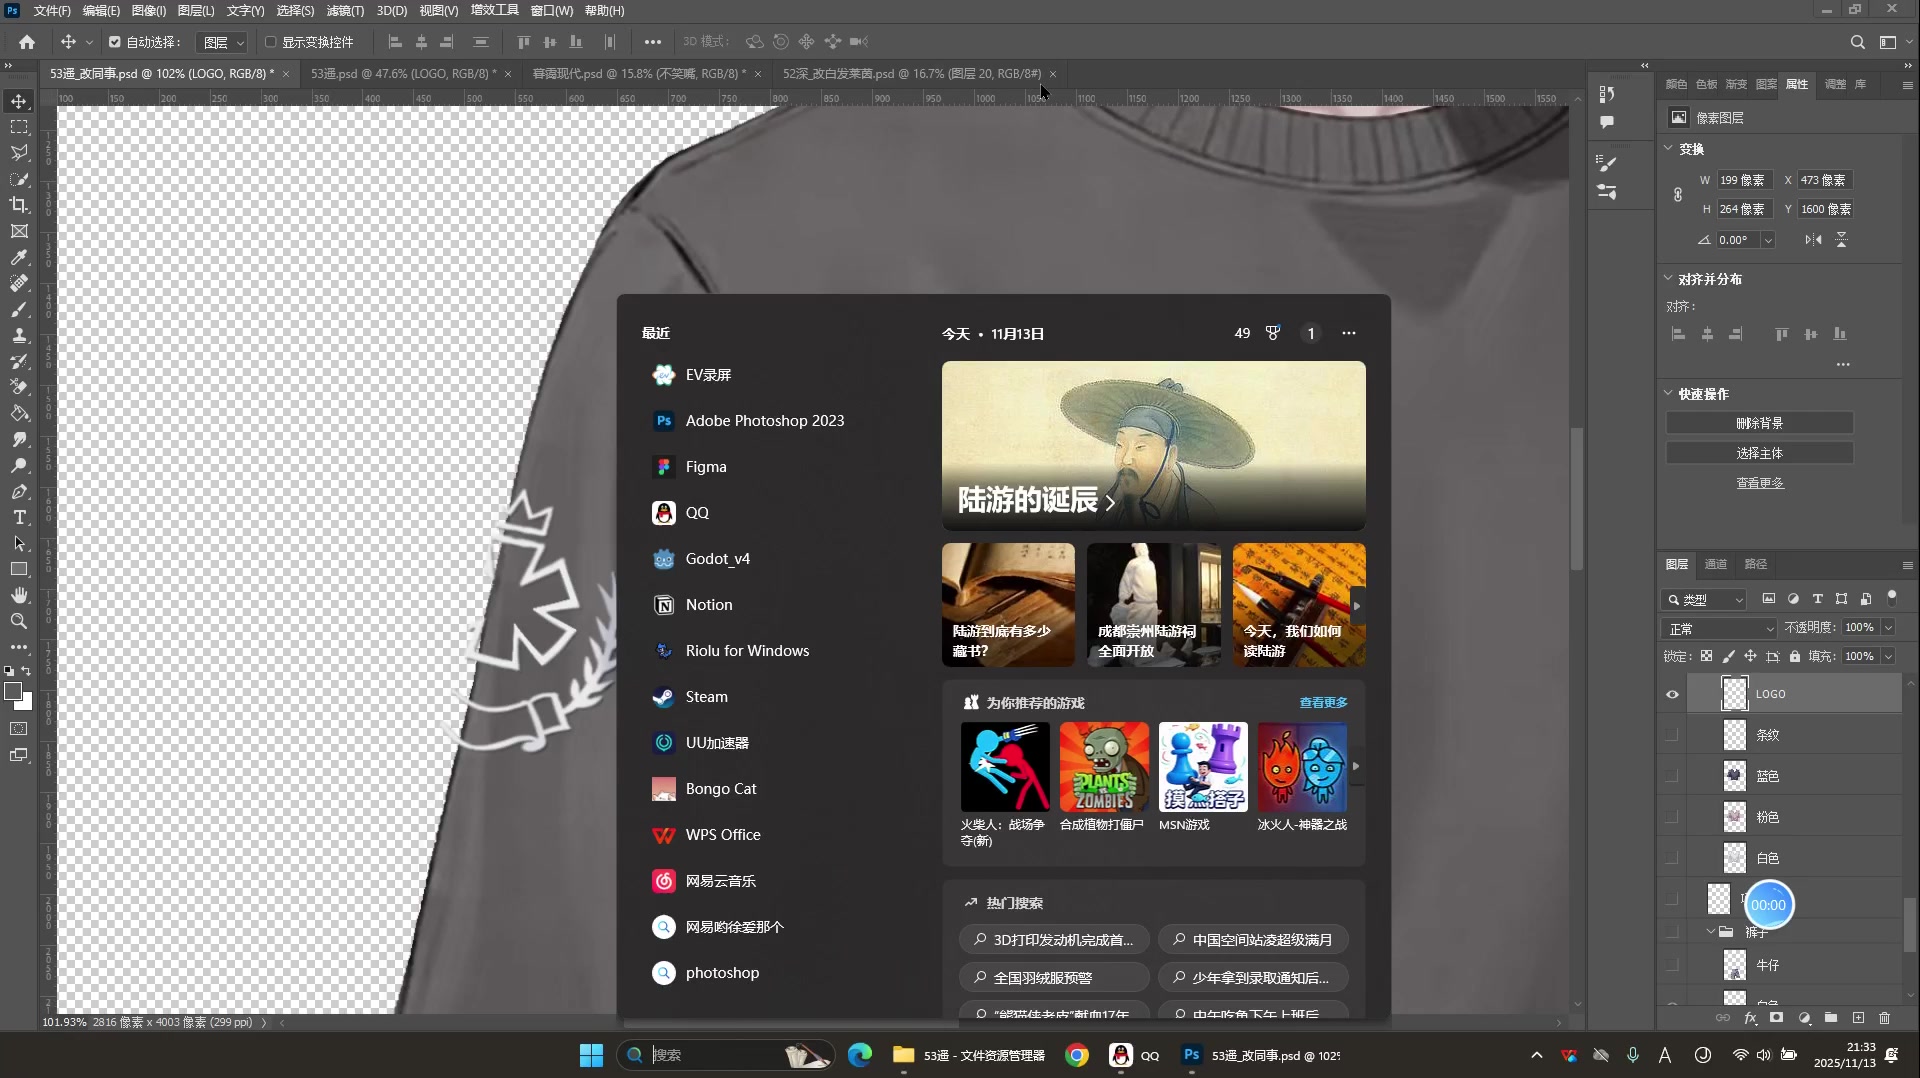Screen dimensions: 1920x1078
Task: Open the 滤镜(T) menu
Action: tap(345, 11)
